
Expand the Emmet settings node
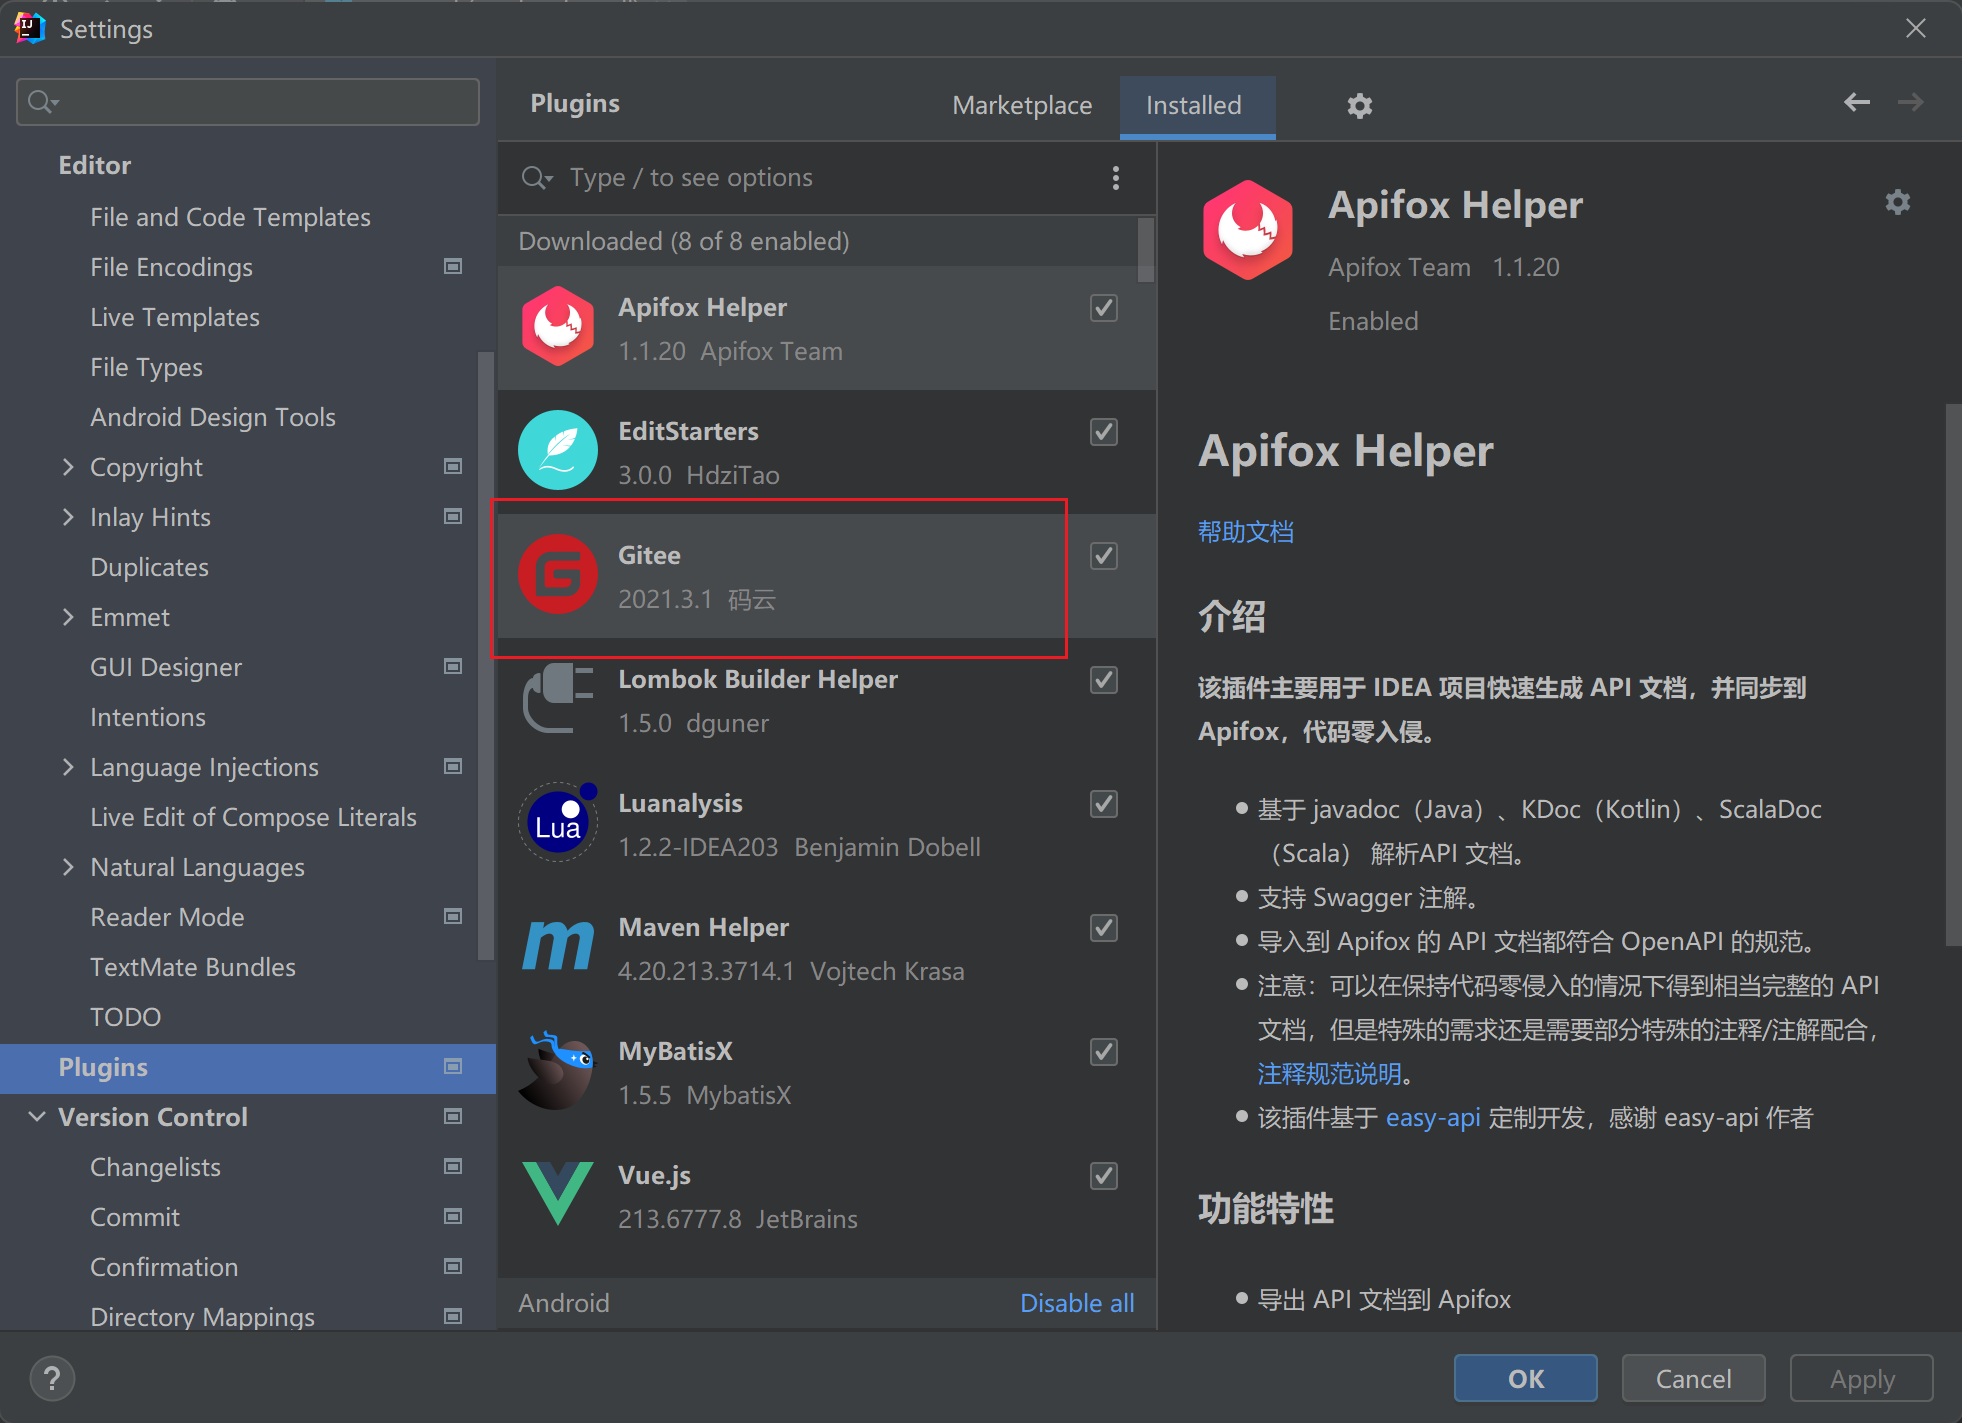68,617
